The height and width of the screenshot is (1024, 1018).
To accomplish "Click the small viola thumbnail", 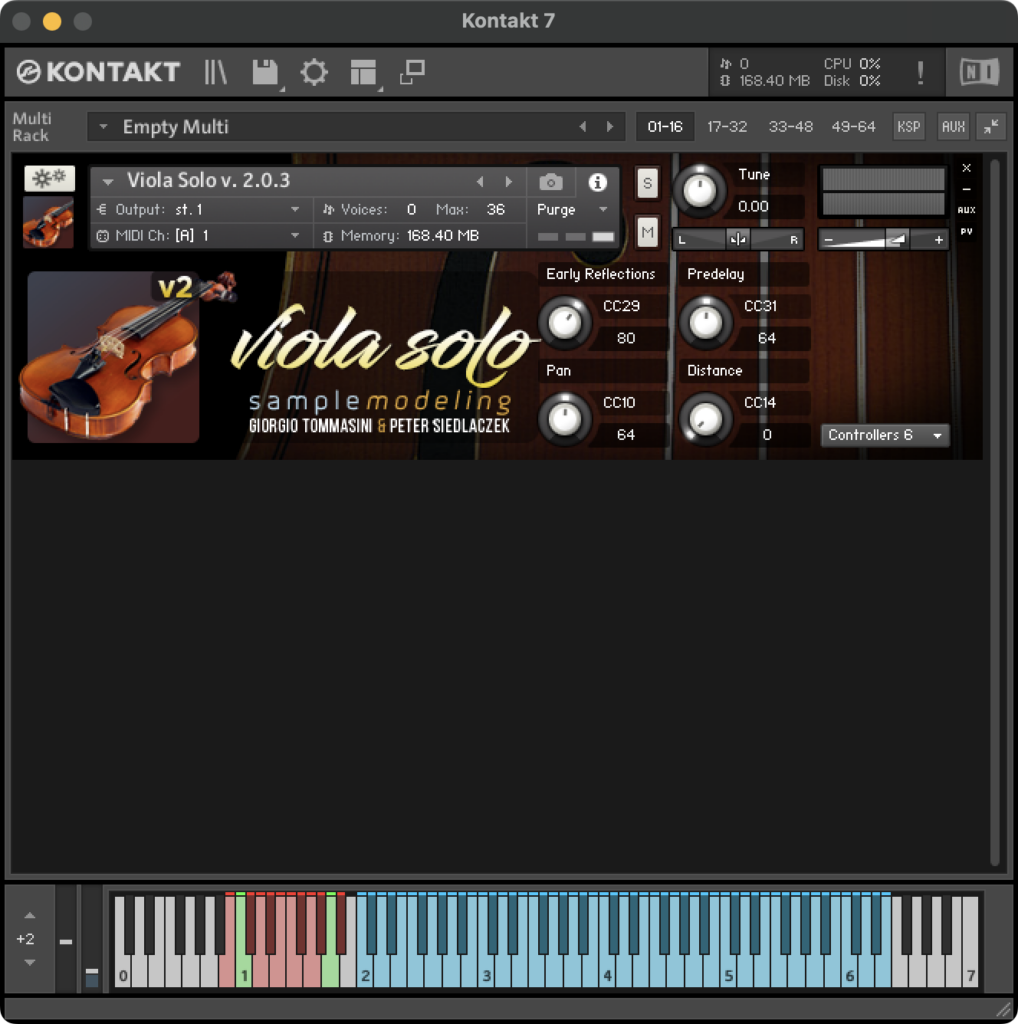I will click(x=48, y=222).
